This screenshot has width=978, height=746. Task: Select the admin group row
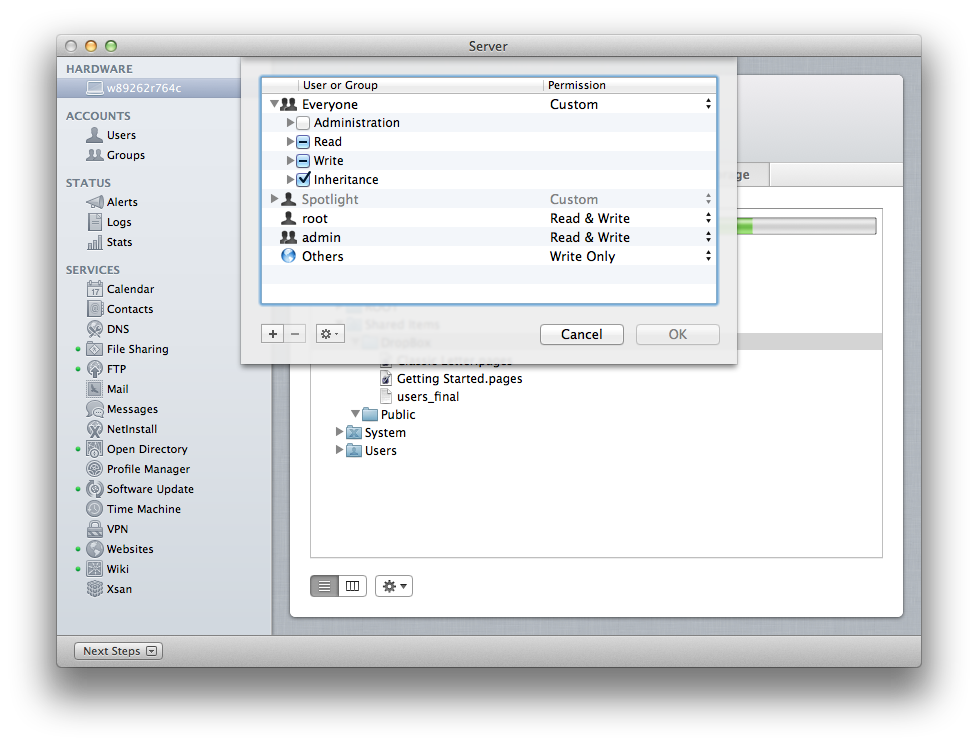[x=488, y=237]
